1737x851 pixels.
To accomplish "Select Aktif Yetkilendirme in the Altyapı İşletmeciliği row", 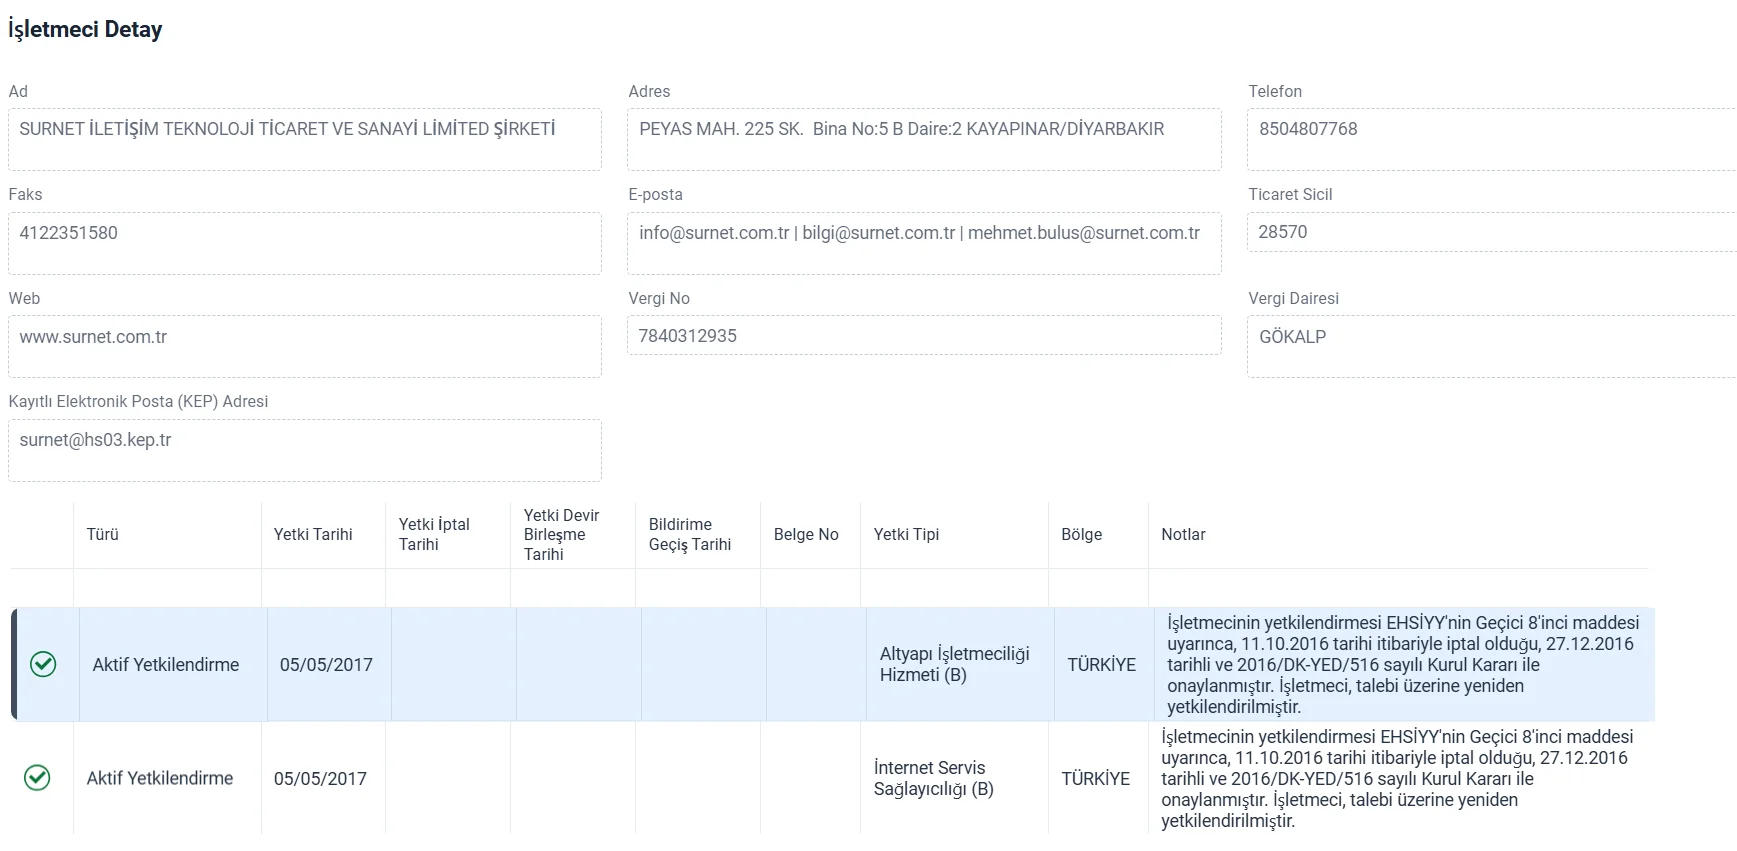I will [166, 665].
